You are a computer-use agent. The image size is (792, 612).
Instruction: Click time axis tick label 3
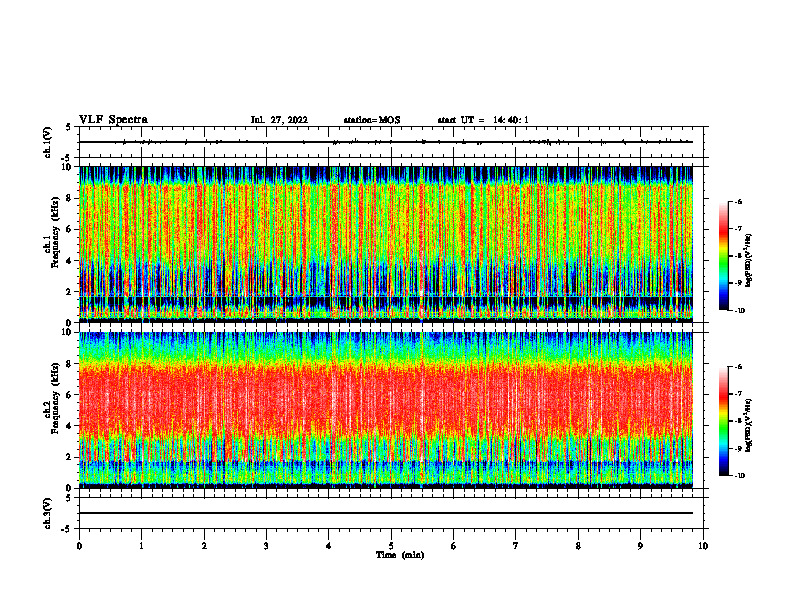point(266,546)
